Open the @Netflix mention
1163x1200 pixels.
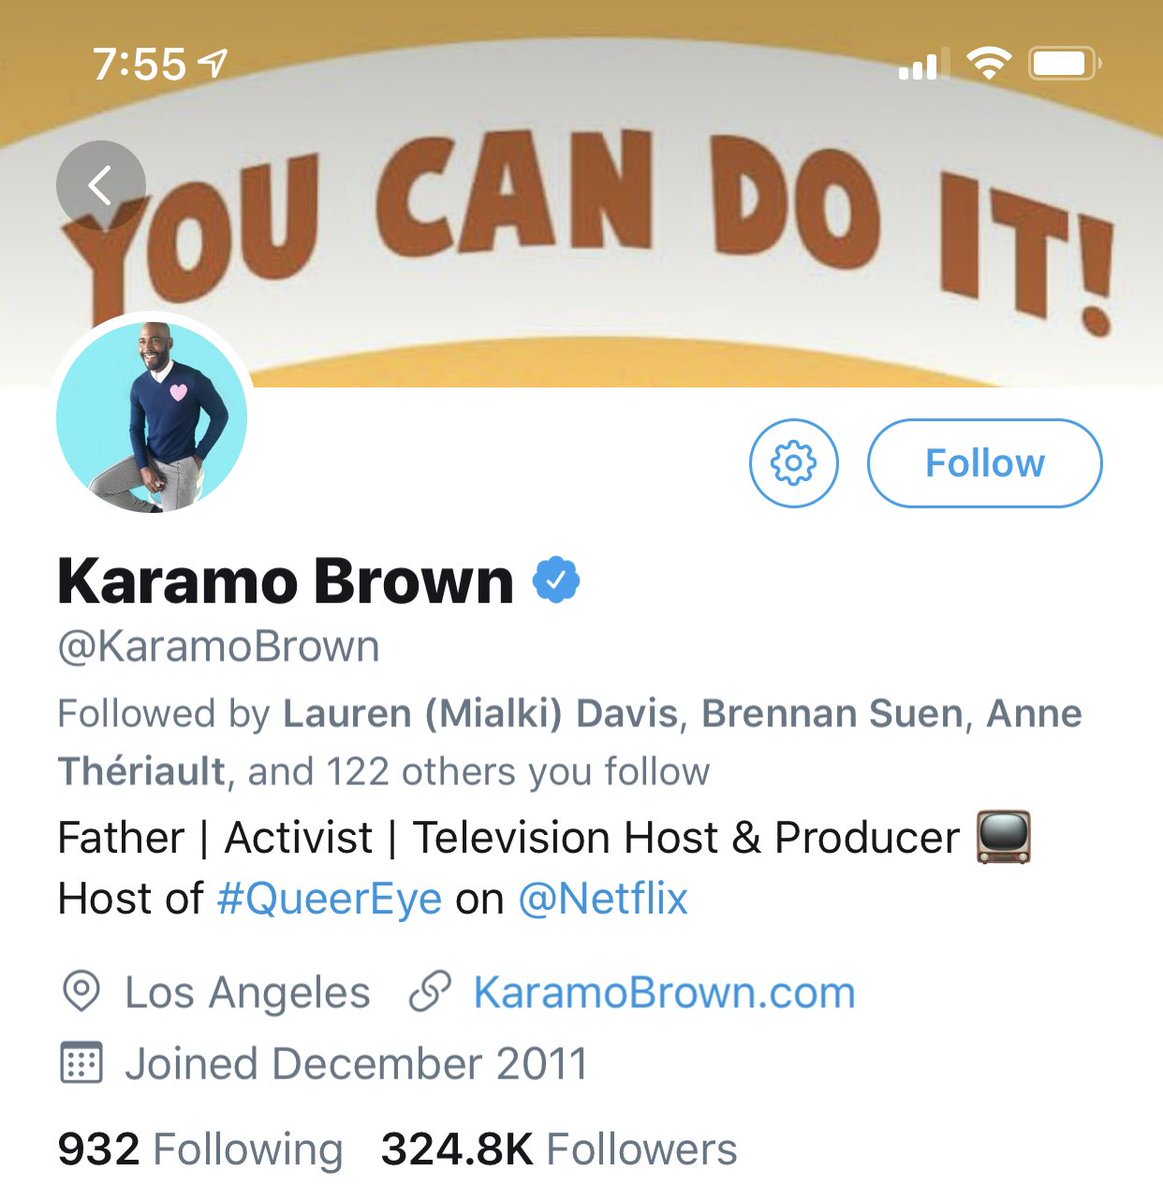pyautogui.click(x=603, y=898)
